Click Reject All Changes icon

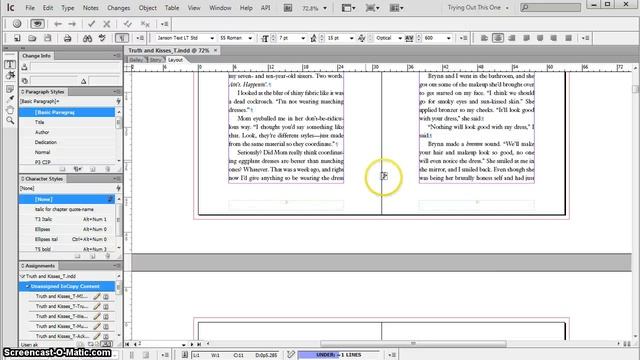click(x=145, y=24)
